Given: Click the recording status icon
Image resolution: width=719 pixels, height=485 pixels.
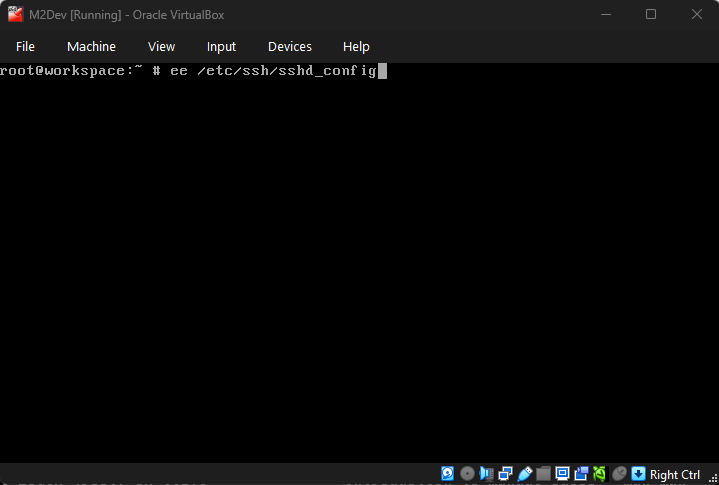Looking at the screenshot, I should click(x=581, y=474).
